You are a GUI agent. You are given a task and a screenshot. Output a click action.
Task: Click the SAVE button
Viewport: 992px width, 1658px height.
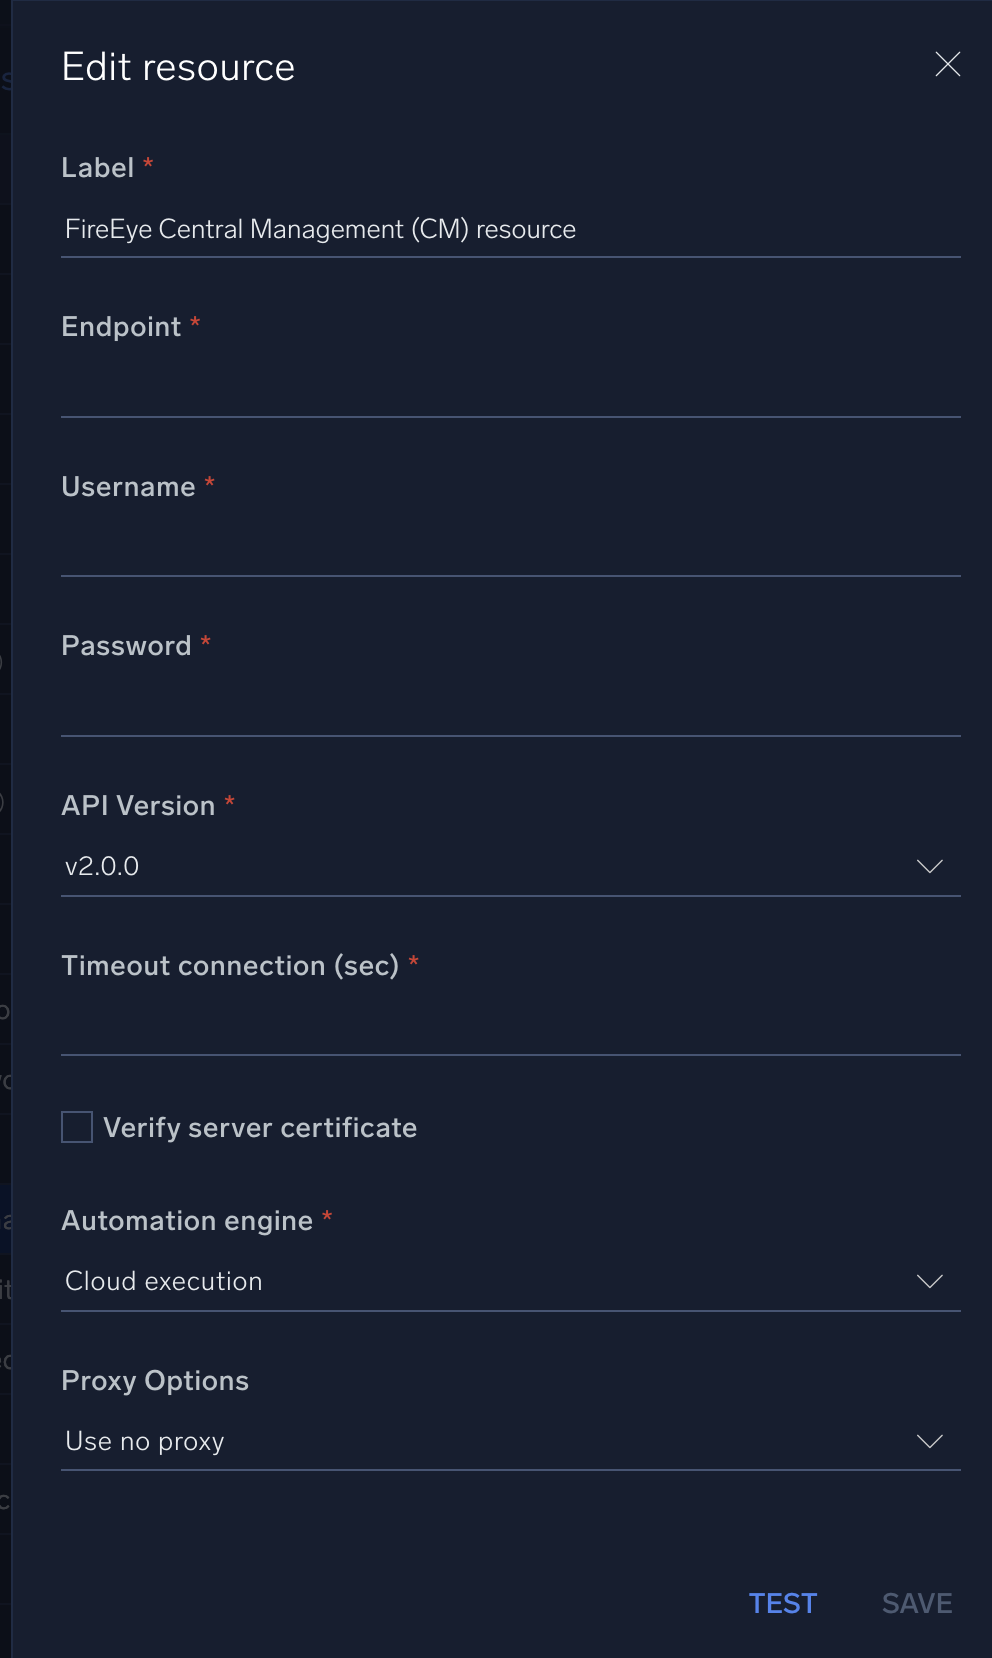click(915, 1602)
